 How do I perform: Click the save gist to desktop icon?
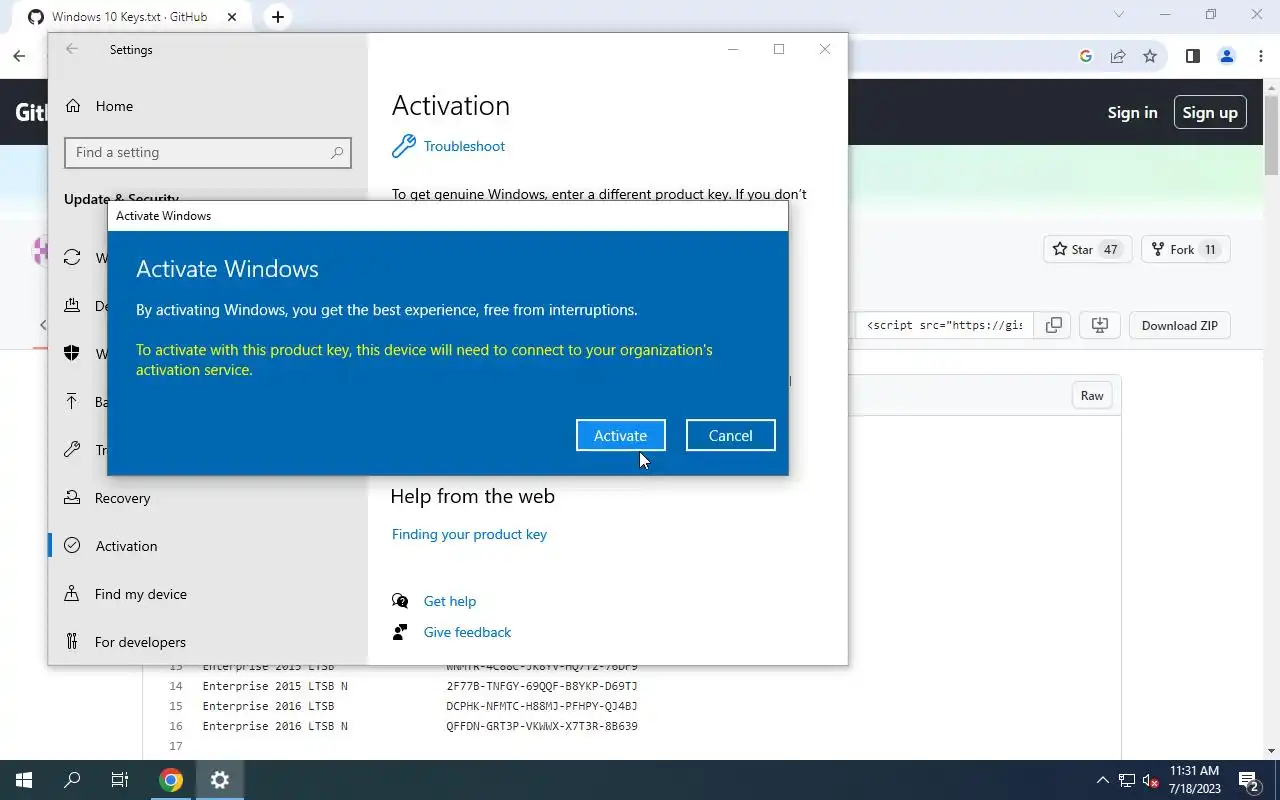tap(1100, 325)
